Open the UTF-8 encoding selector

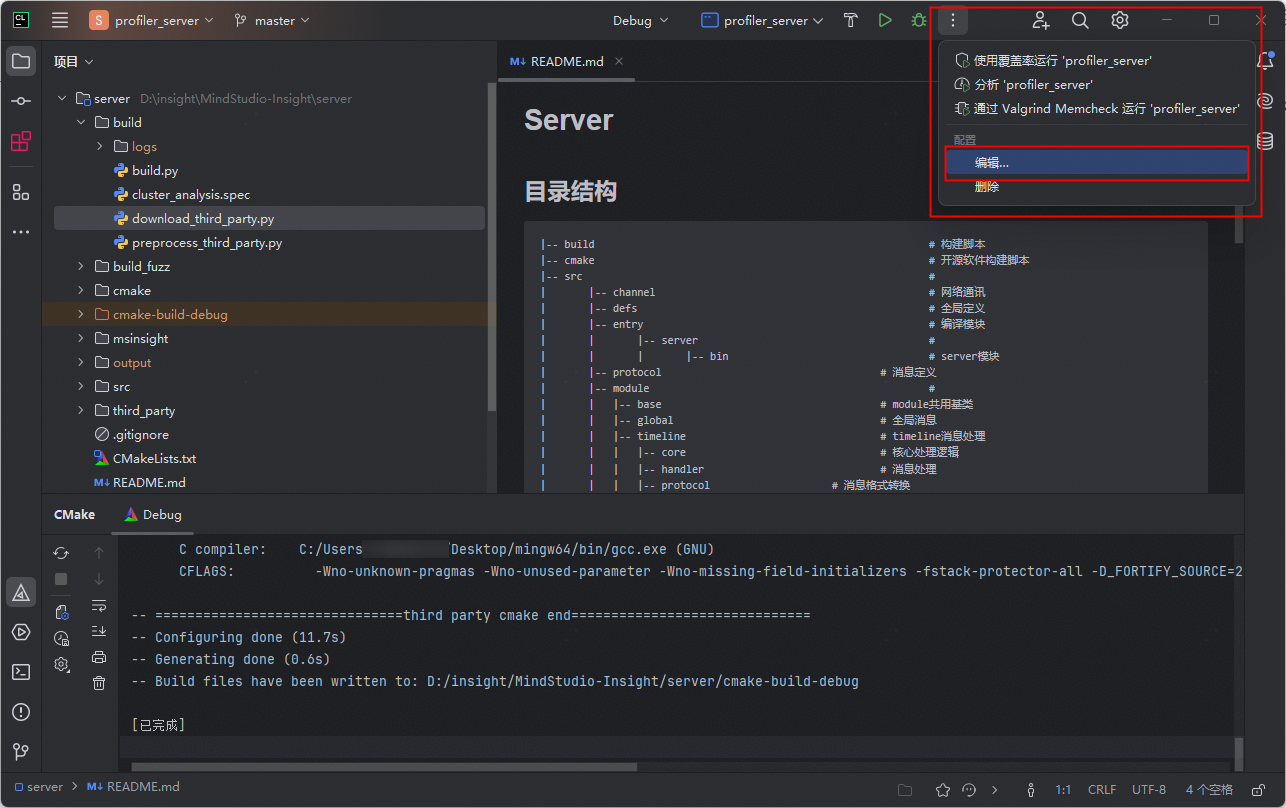[1149, 789]
